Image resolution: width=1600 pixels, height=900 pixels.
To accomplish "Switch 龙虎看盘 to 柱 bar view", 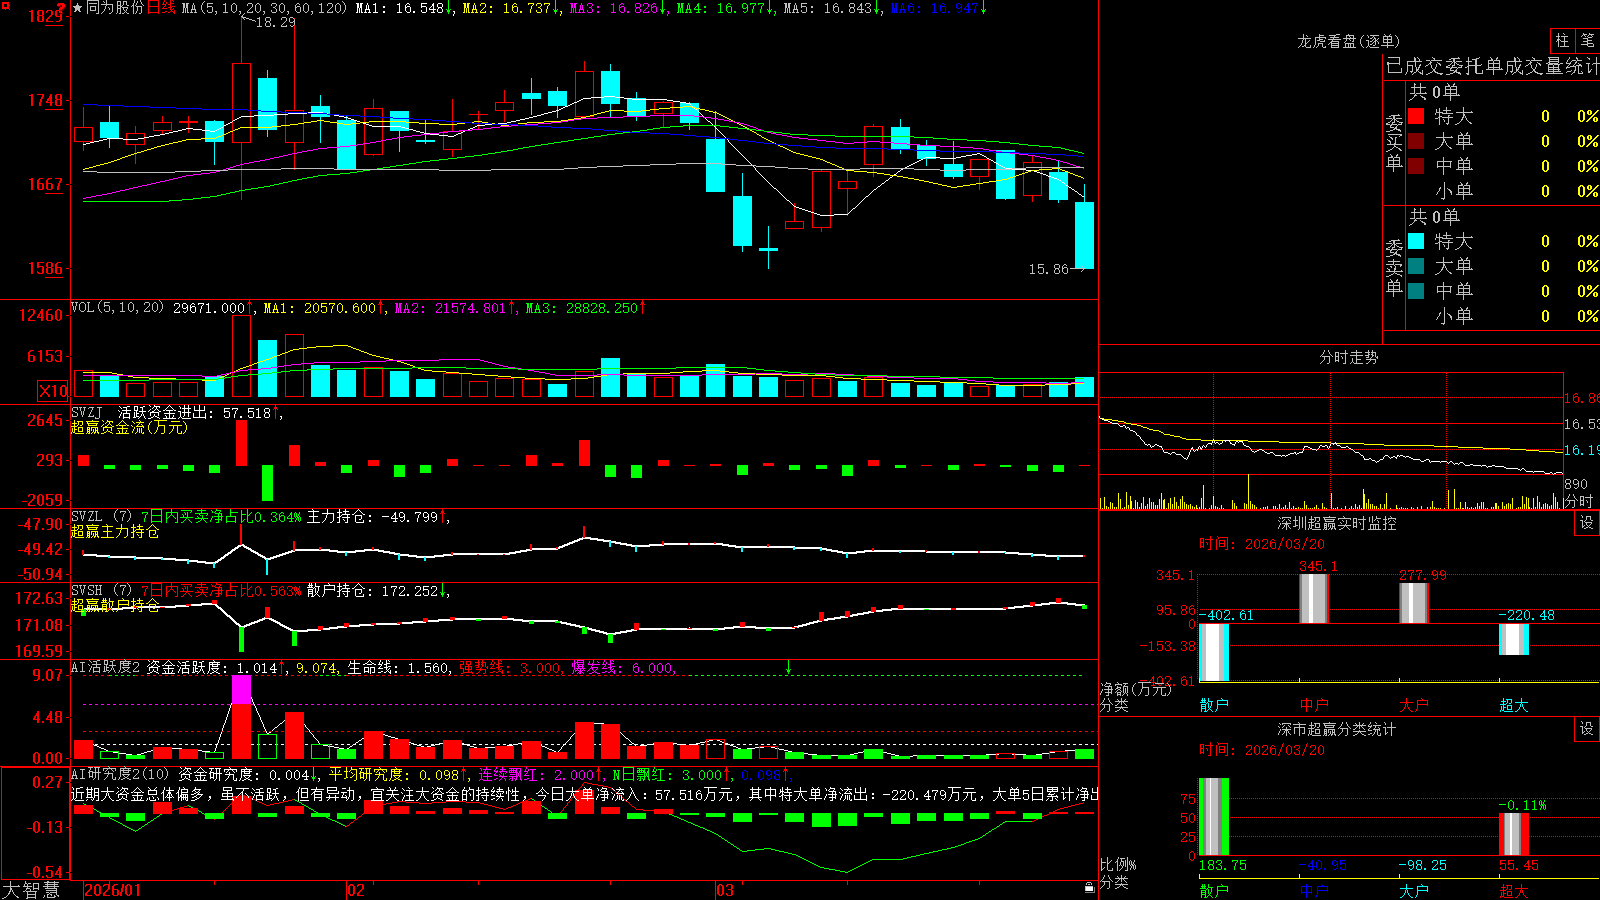I will click(x=1562, y=40).
